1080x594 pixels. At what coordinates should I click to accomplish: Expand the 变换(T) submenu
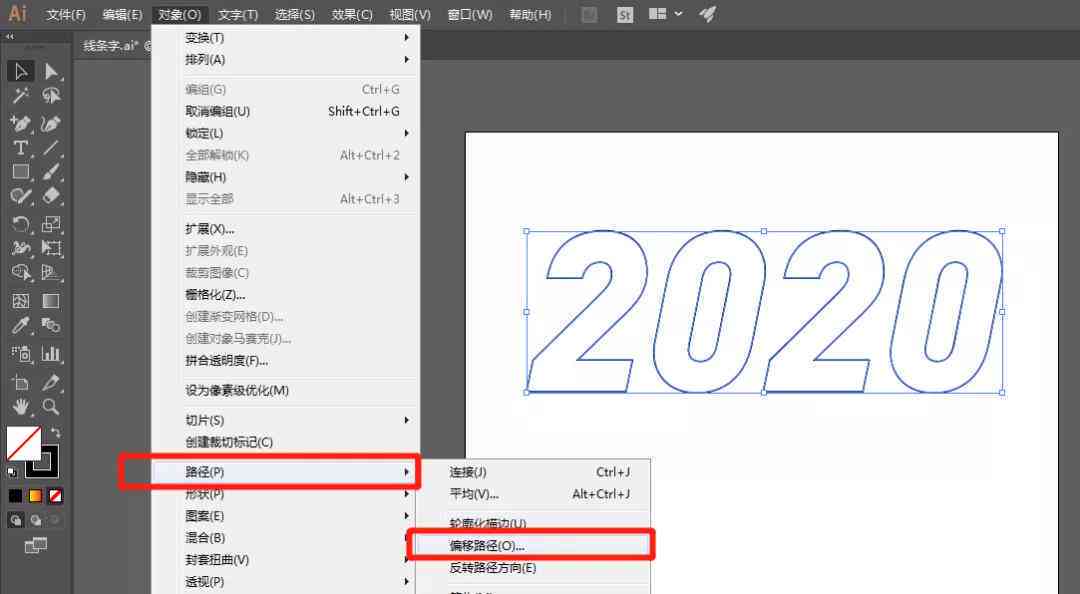(x=286, y=37)
